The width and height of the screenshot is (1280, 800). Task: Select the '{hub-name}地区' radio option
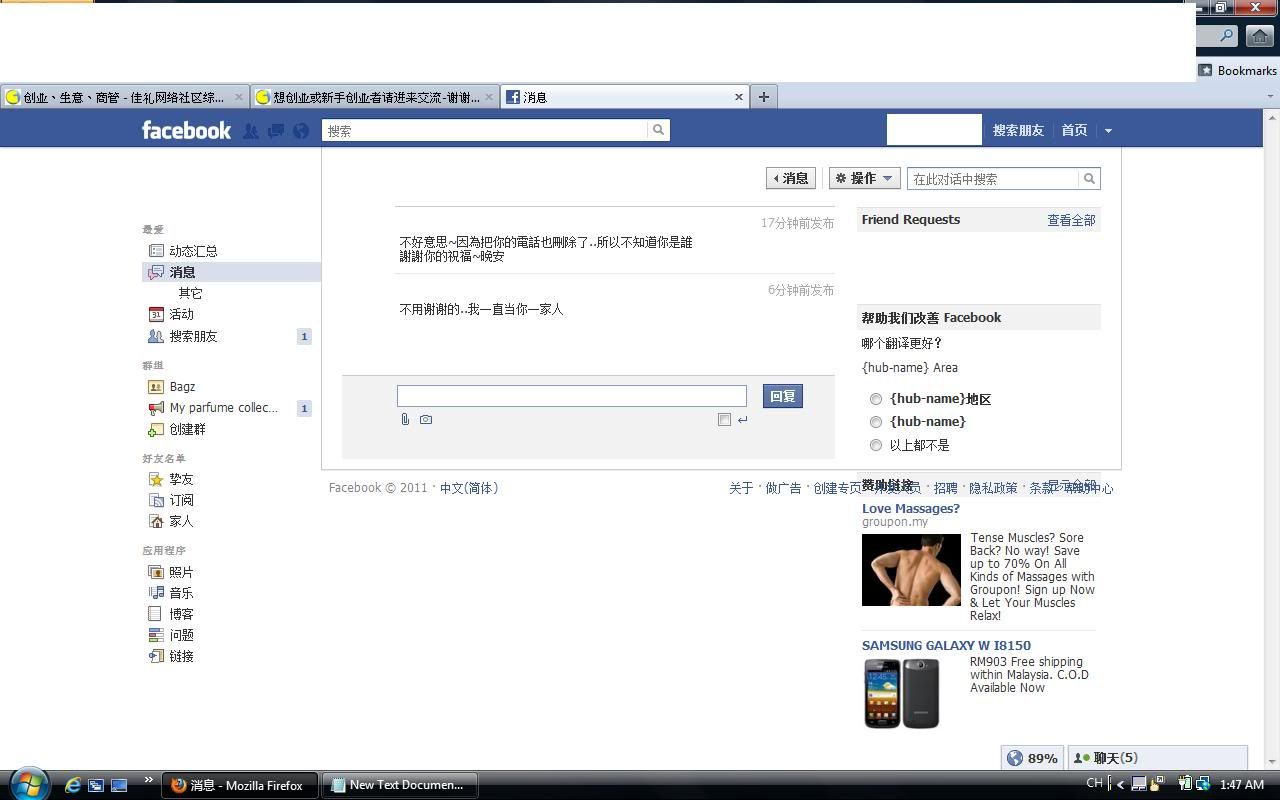(x=876, y=399)
